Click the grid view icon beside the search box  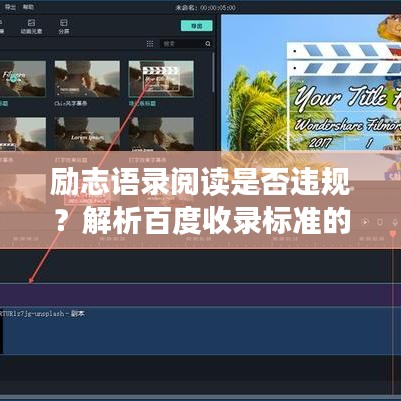150,43
